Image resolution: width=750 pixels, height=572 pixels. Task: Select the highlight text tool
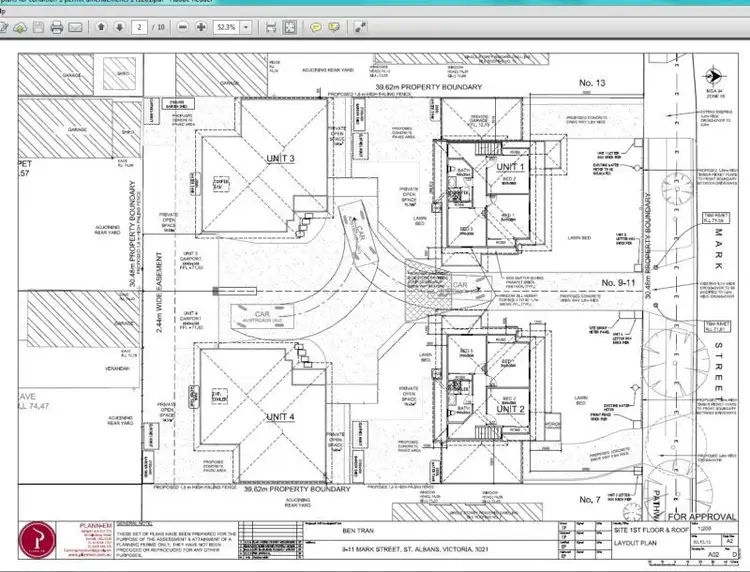tap(333, 27)
